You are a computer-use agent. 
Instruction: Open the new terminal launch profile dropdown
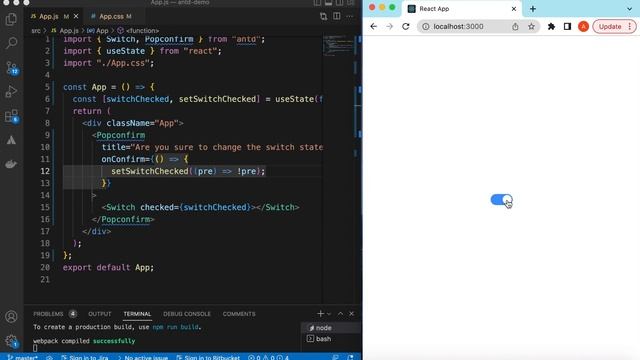[x=329, y=313]
